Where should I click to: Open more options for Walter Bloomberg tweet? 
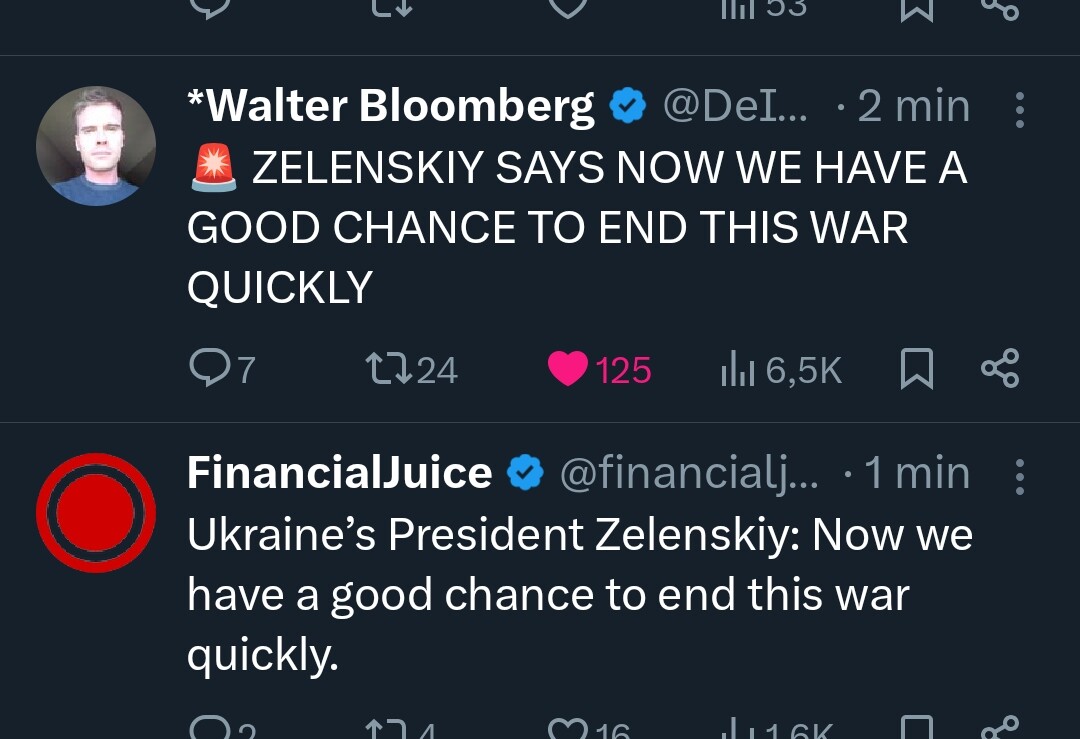[1019, 110]
